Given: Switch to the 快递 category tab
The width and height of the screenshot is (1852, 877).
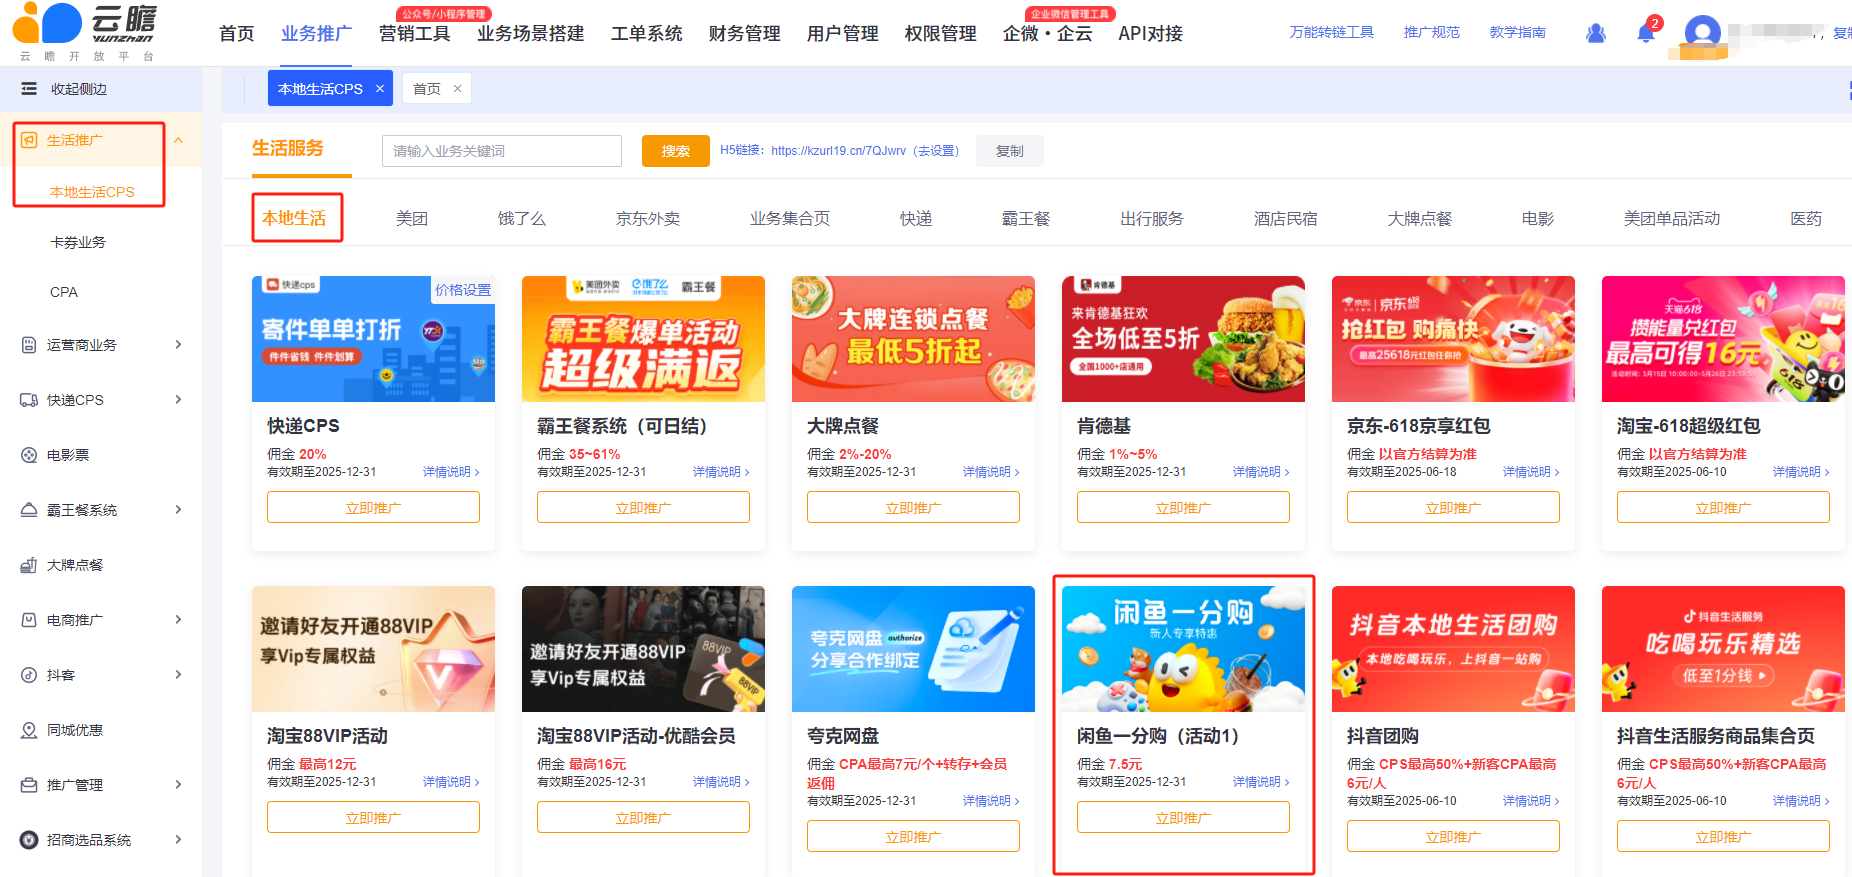Looking at the screenshot, I should pos(916,218).
